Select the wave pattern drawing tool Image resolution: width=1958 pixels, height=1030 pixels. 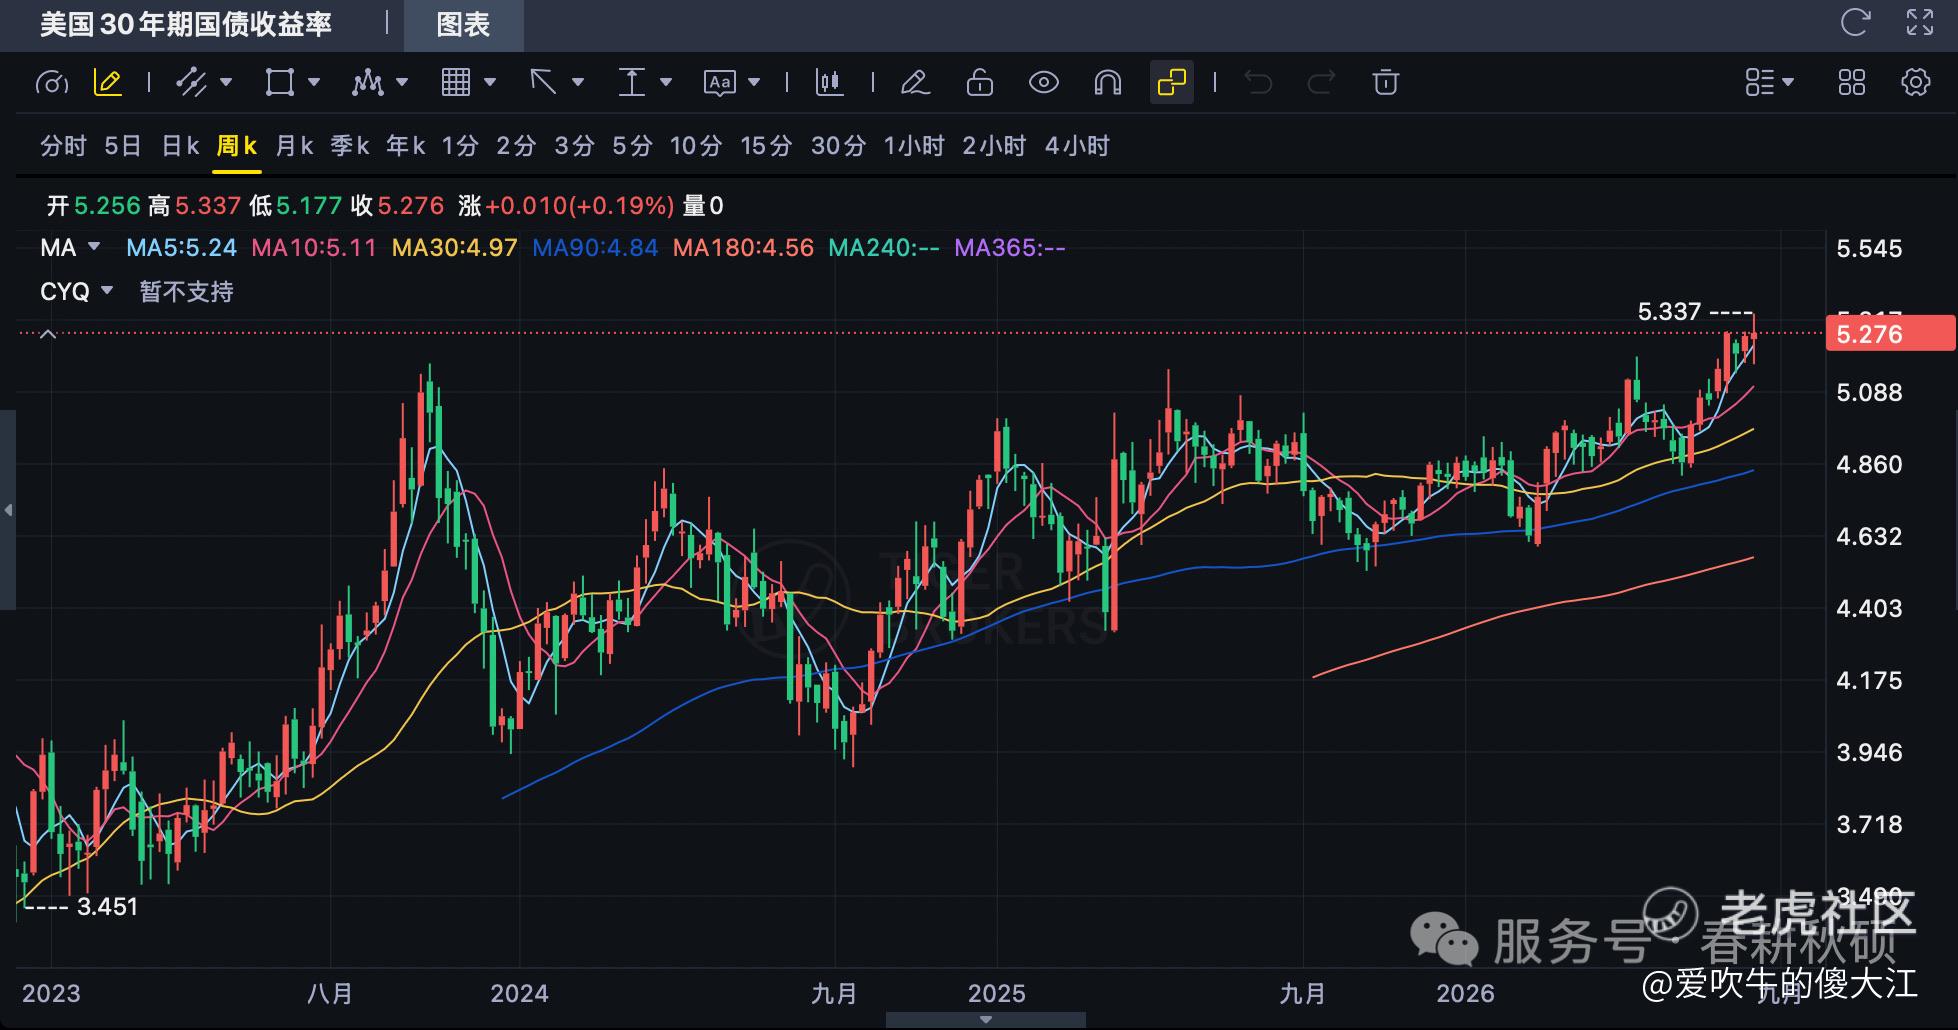coord(367,83)
